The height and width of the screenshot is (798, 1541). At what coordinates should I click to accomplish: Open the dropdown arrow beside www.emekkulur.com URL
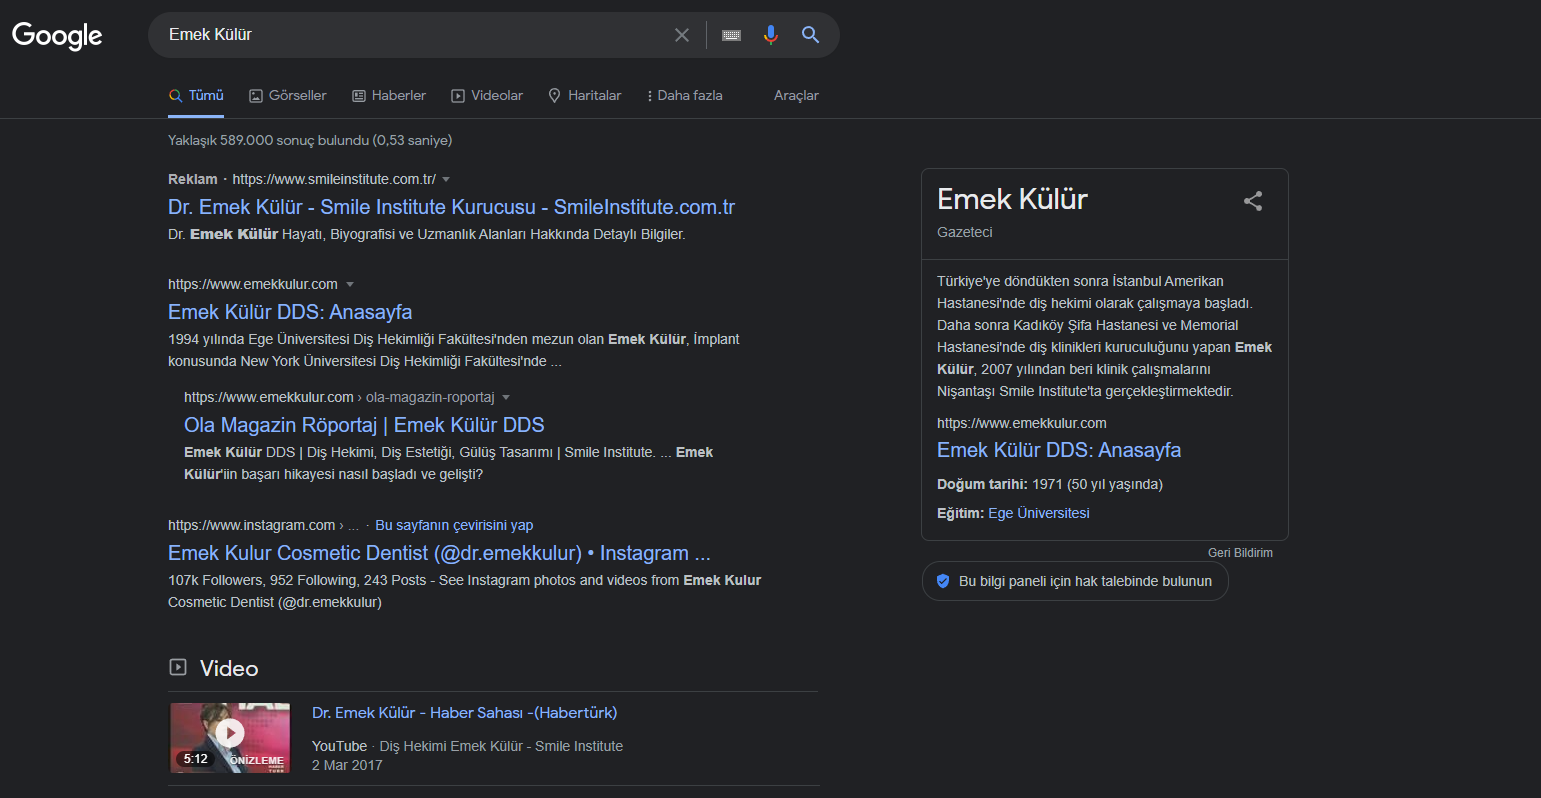pyautogui.click(x=350, y=284)
